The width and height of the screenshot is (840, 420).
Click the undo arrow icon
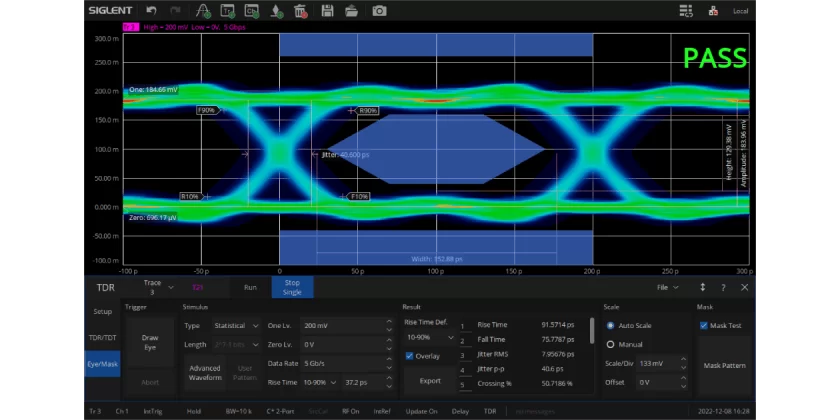coord(151,11)
